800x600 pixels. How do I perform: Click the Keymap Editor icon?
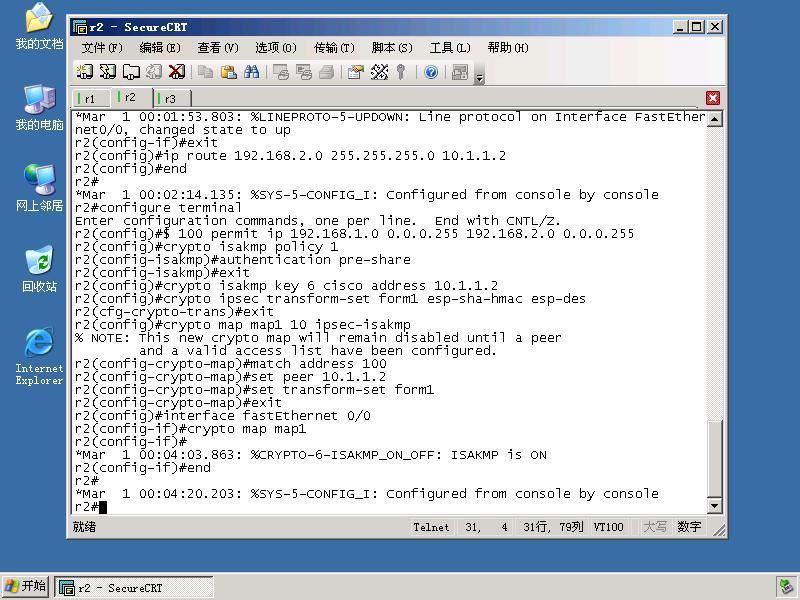379,72
